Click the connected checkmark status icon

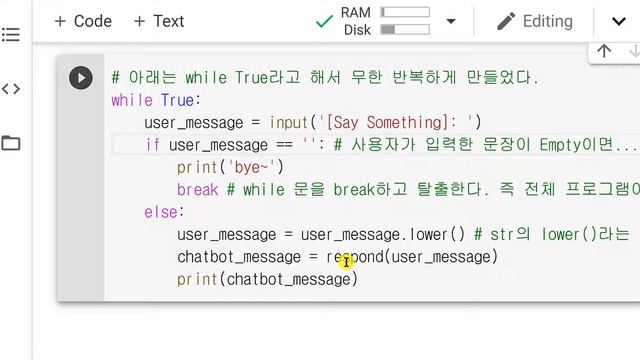324,21
